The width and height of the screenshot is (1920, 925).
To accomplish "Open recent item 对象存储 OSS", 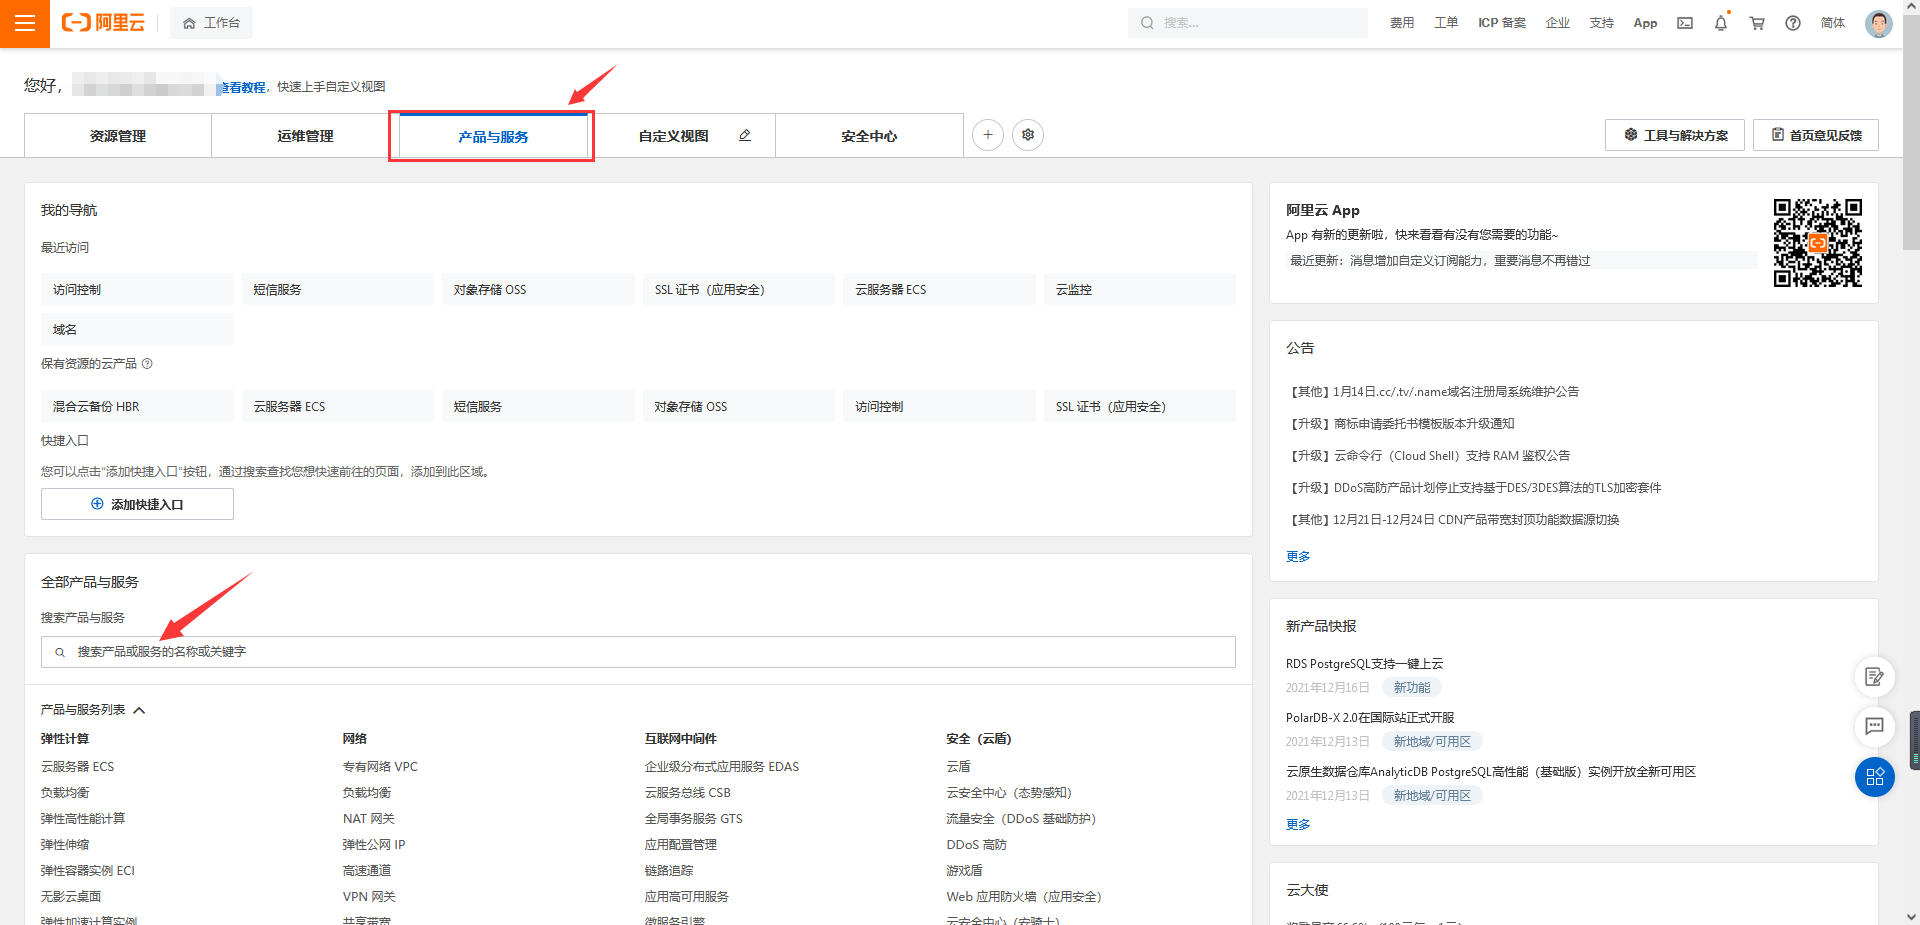I will click(538, 289).
